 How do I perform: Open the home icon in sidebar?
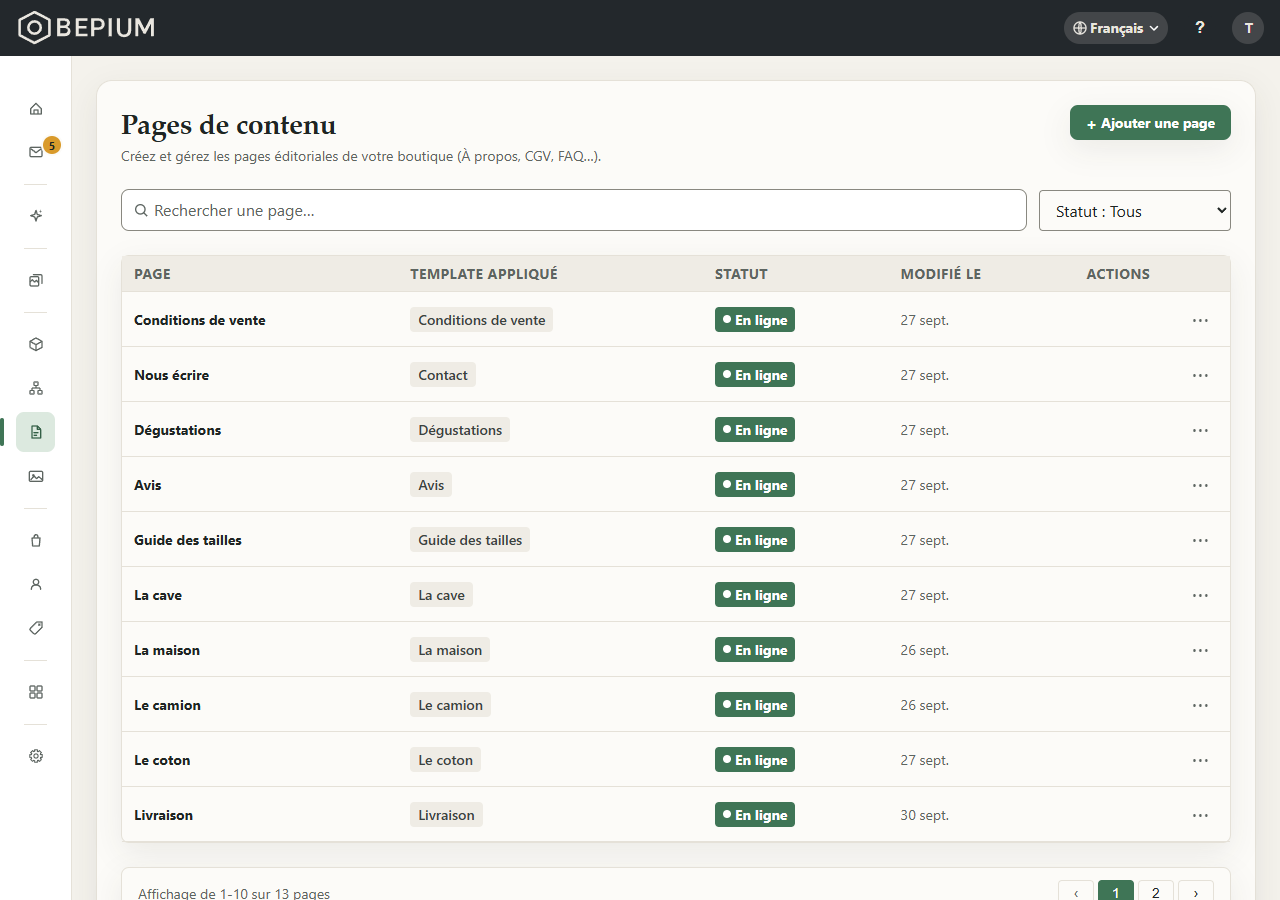click(x=36, y=109)
